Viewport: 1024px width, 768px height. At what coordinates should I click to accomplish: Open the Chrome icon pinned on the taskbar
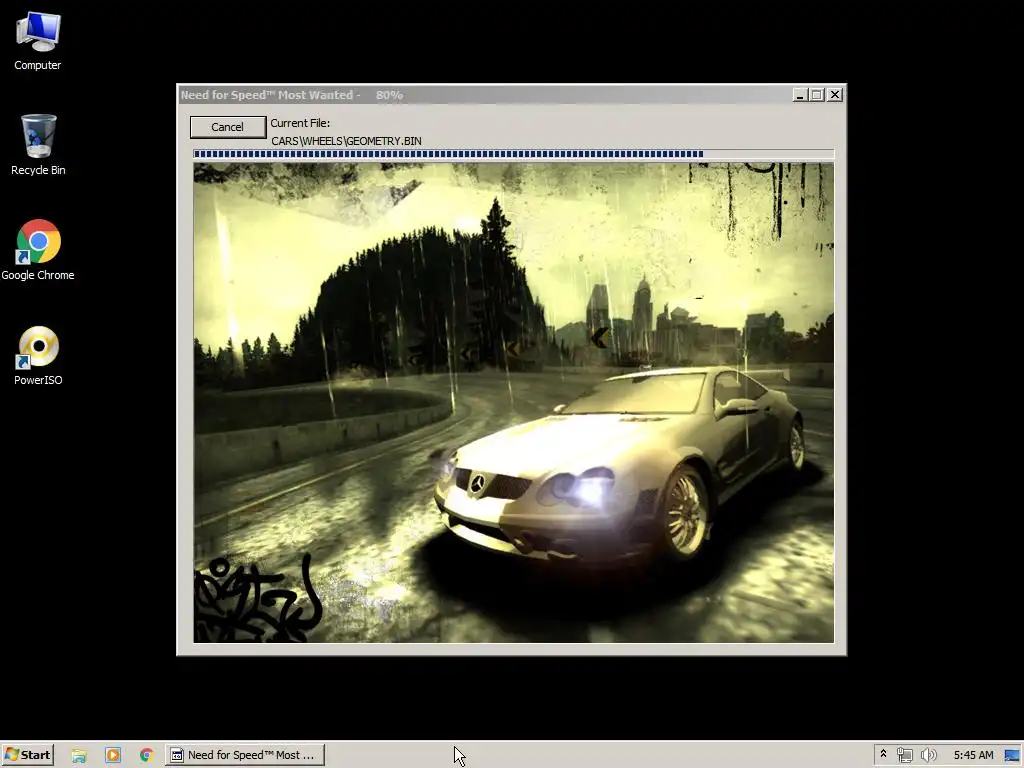(146, 755)
